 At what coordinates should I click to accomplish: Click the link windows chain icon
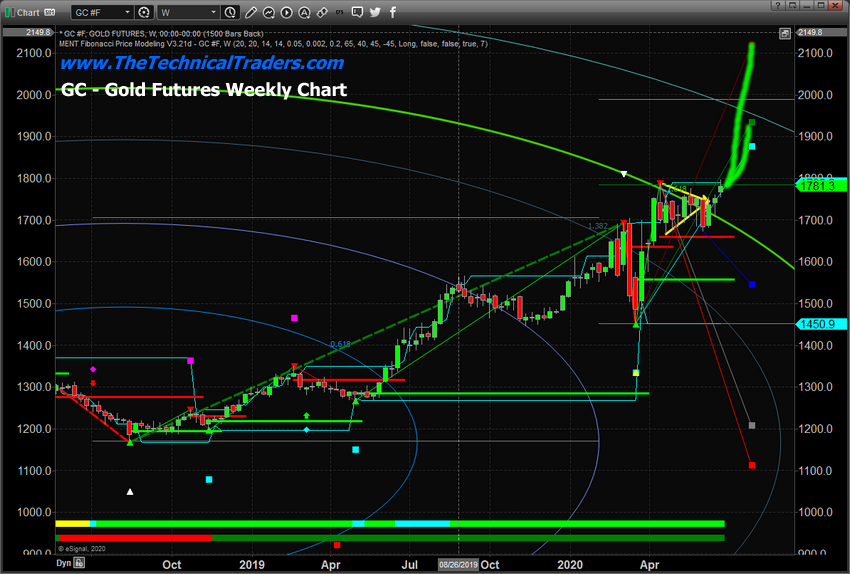pos(322,12)
